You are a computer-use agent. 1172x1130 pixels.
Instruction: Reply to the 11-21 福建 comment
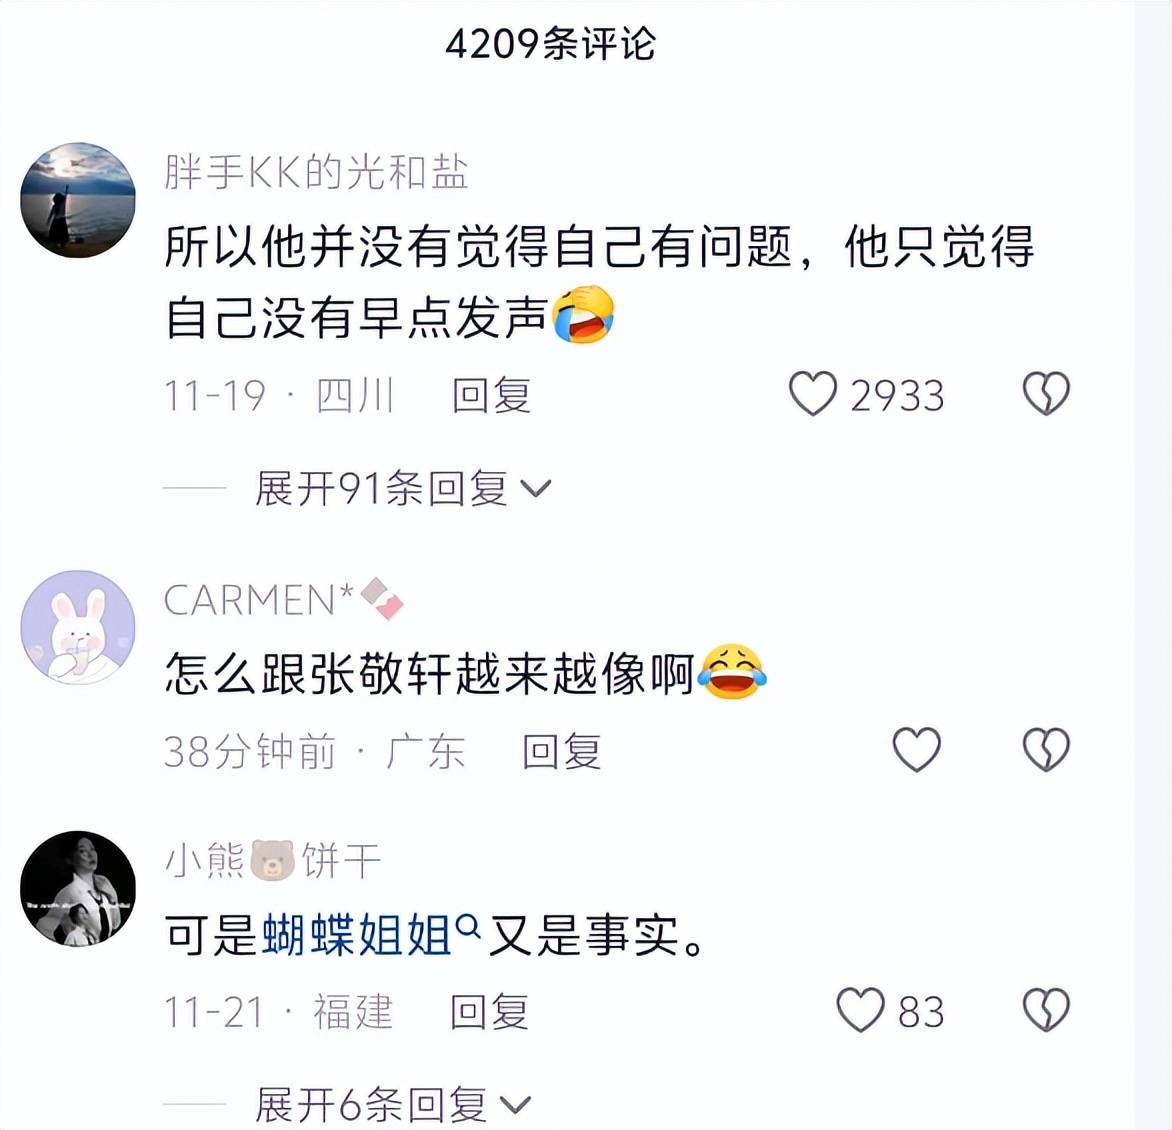tap(490, 1012)
